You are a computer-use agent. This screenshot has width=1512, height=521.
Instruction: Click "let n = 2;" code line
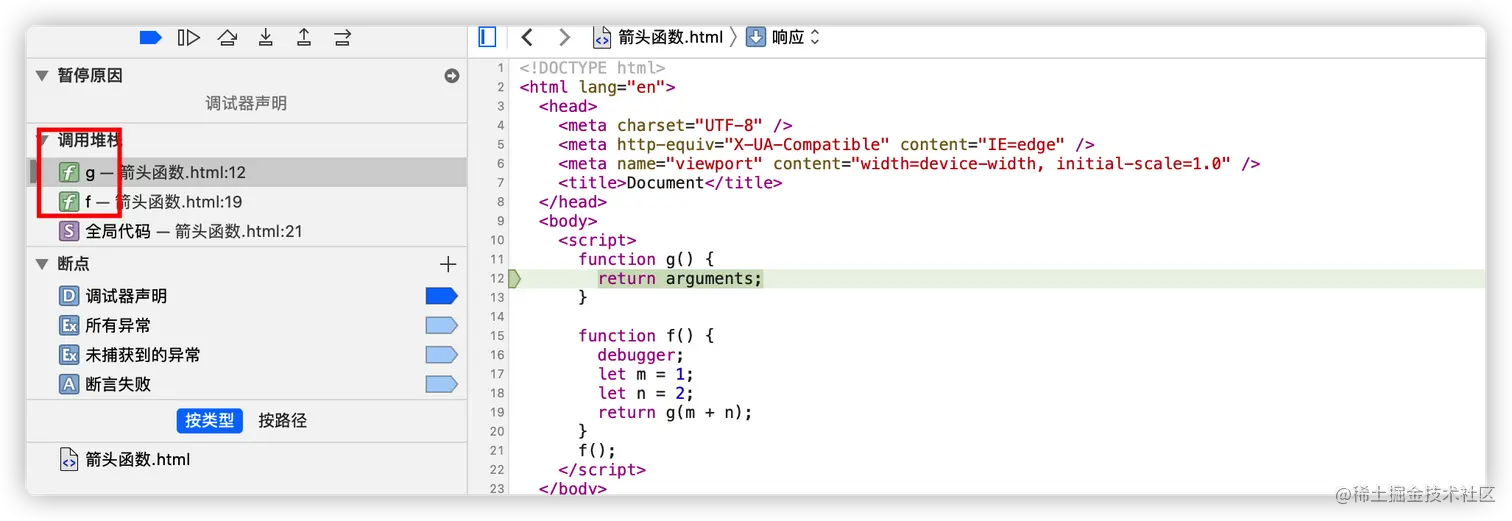646,393
